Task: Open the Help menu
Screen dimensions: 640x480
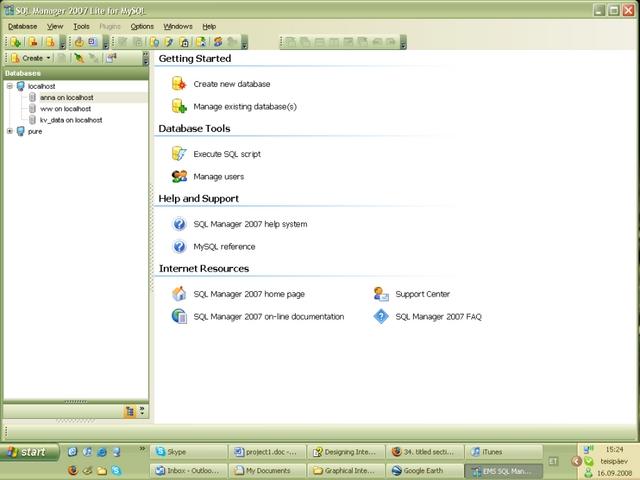Action: click(209, 27)
